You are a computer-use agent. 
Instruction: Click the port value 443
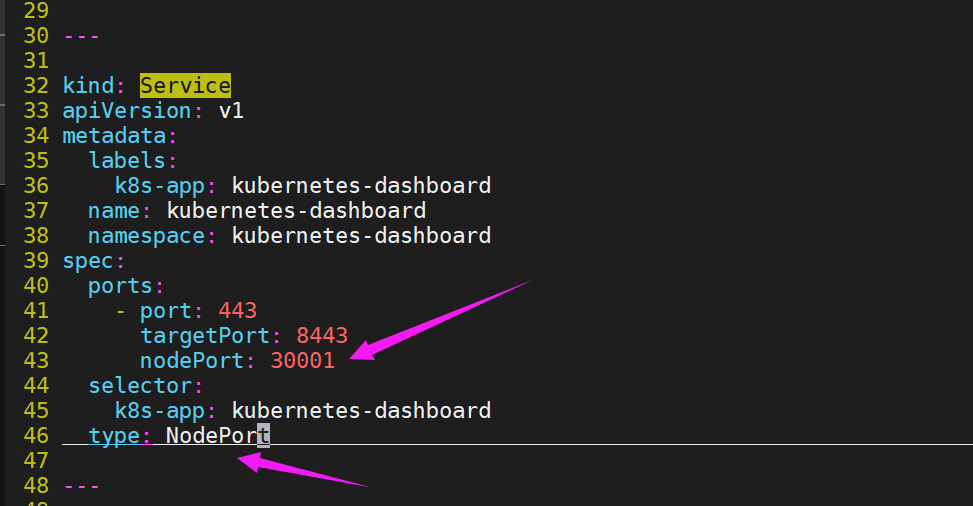point(238,310)
